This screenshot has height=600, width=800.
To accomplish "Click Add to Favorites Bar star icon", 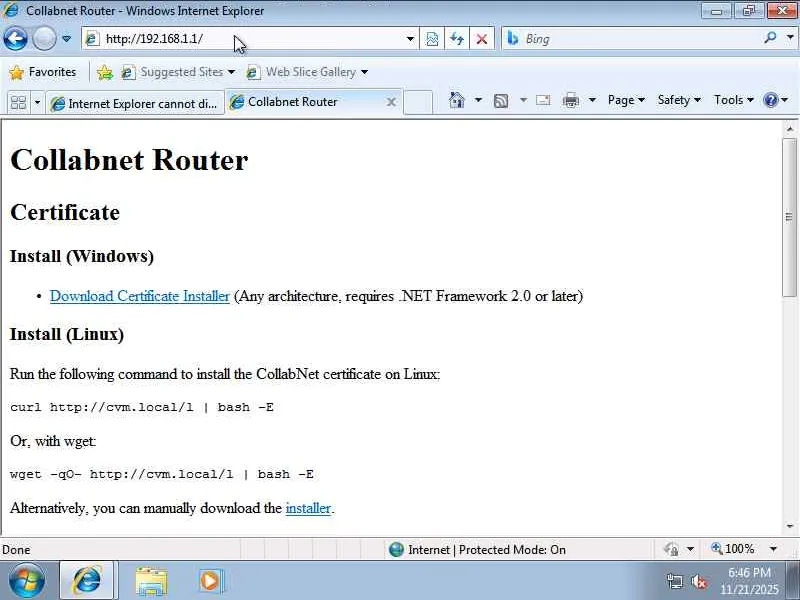I will click(x=105, y=72).
